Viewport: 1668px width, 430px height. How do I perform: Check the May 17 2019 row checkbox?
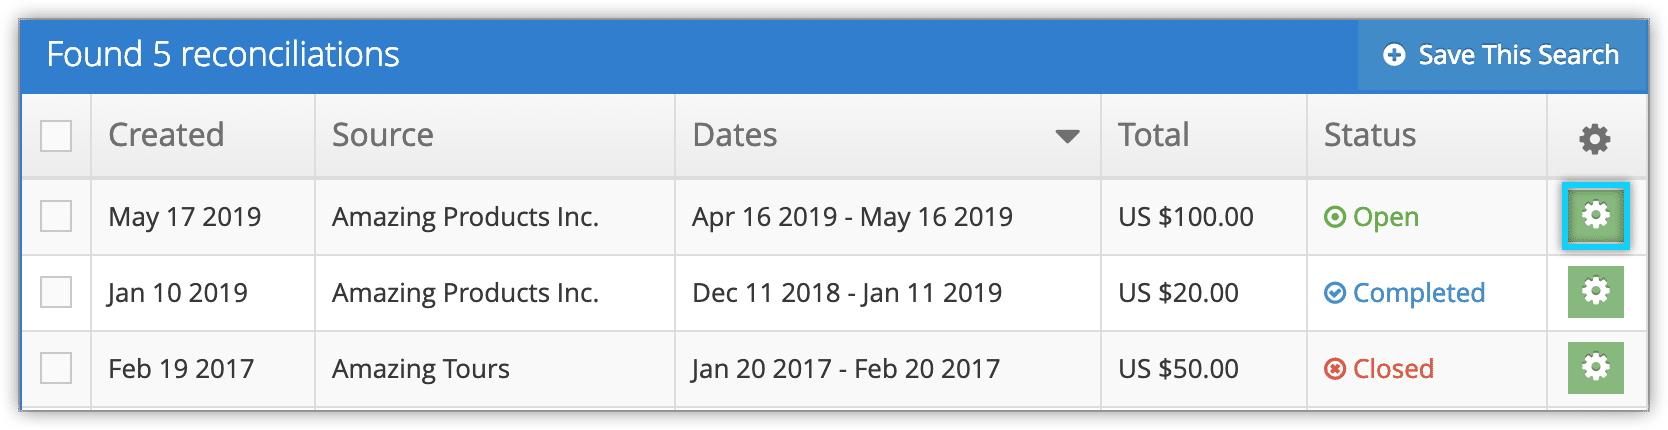pos(56,216)
